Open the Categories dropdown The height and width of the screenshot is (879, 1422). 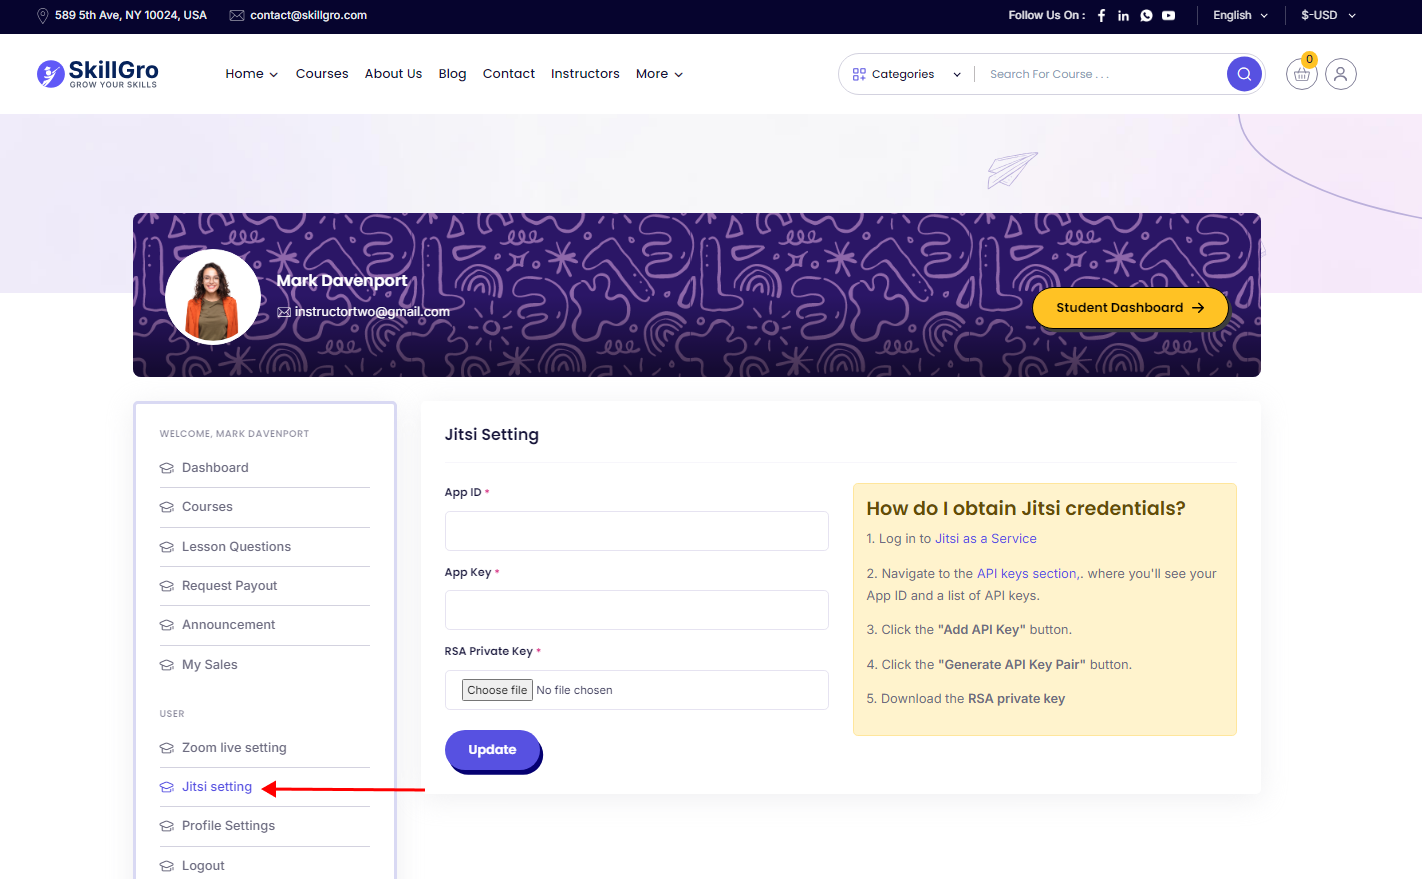point(906,74)
